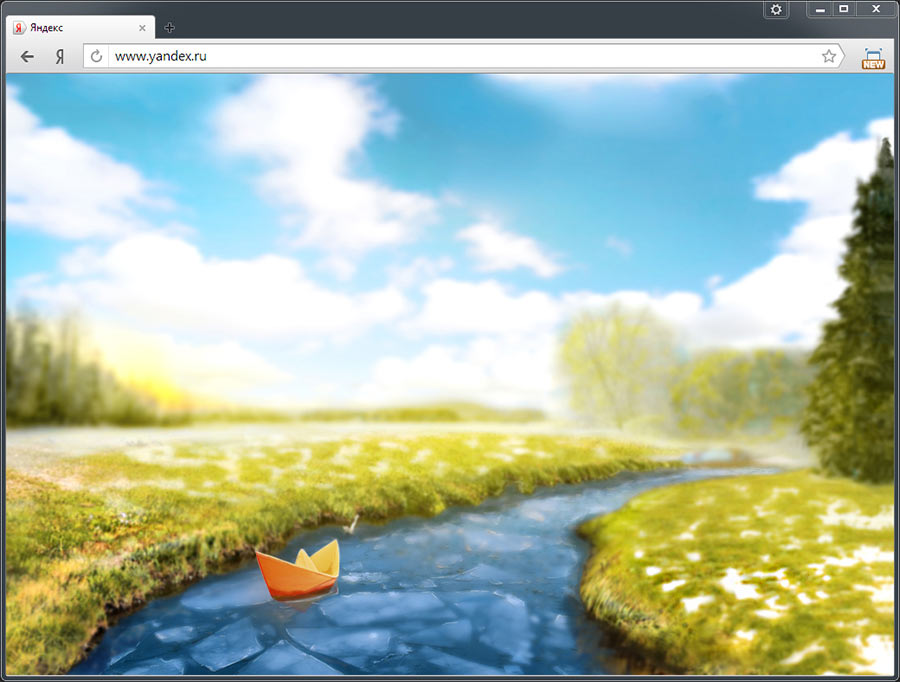Open the blue NEW panel icon

click(873, 57)
